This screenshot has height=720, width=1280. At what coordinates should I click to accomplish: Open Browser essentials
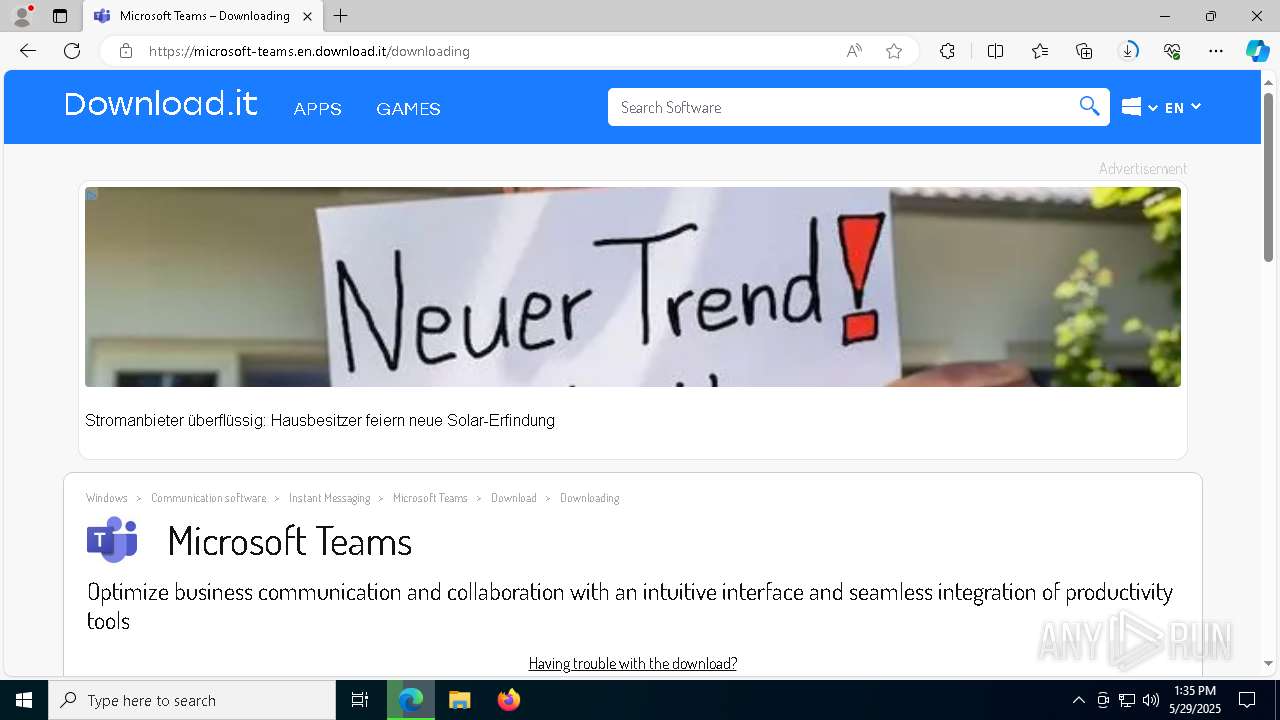pyautogui.click(x=1172, y=51)
